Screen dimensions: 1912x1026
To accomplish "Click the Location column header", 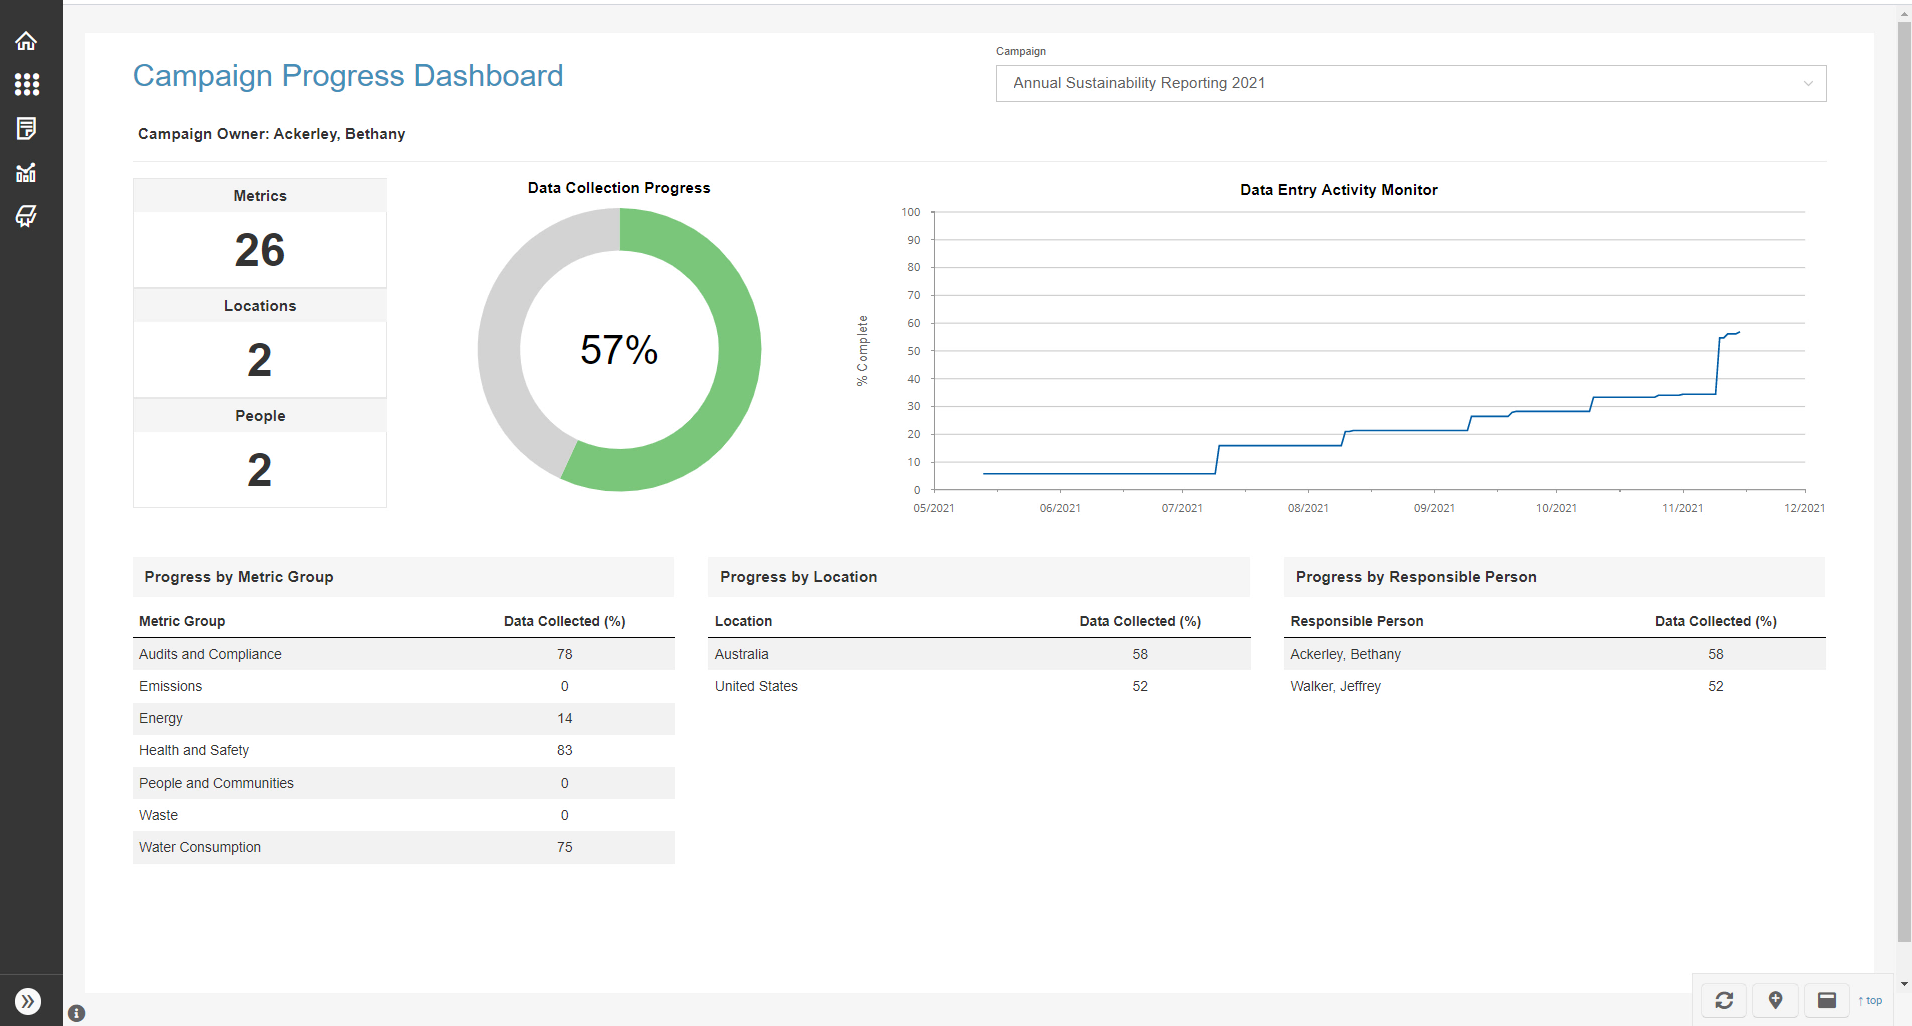I will tap(743, 621).
